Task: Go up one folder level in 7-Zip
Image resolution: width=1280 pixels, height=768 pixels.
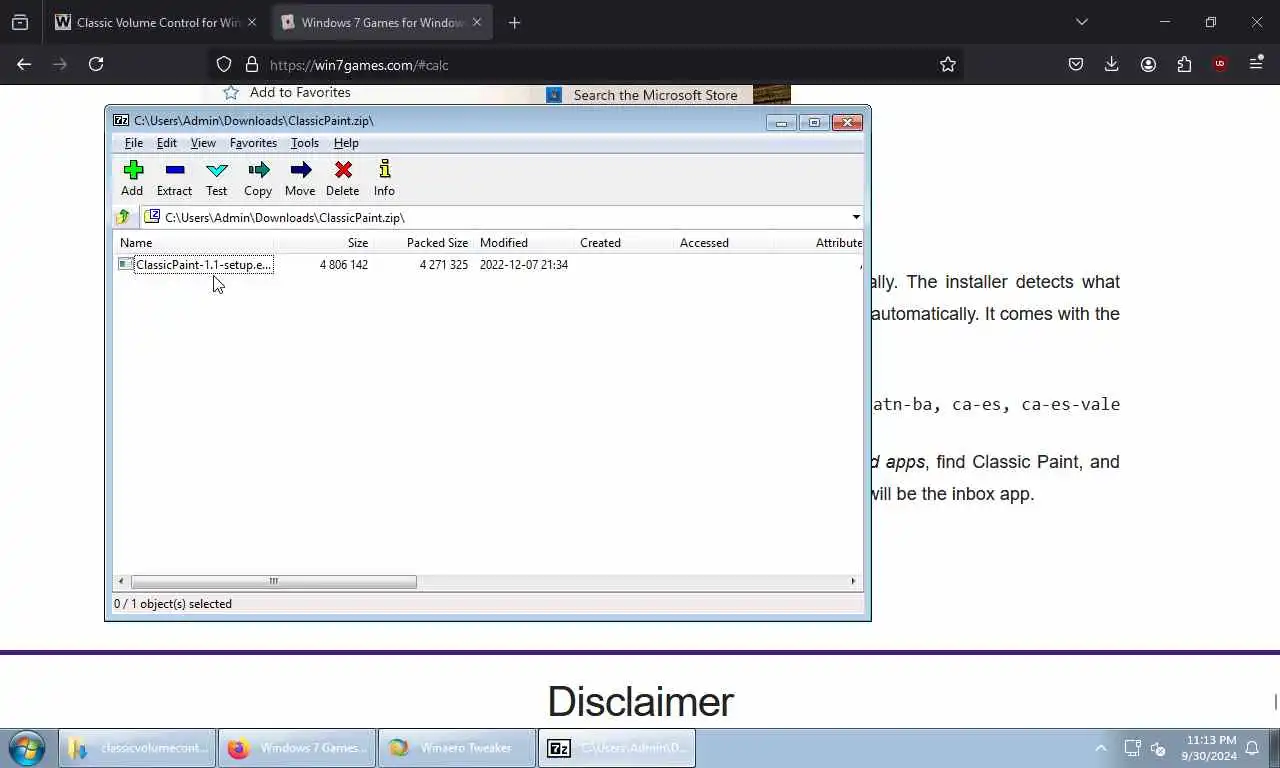Action: point(123,217)
